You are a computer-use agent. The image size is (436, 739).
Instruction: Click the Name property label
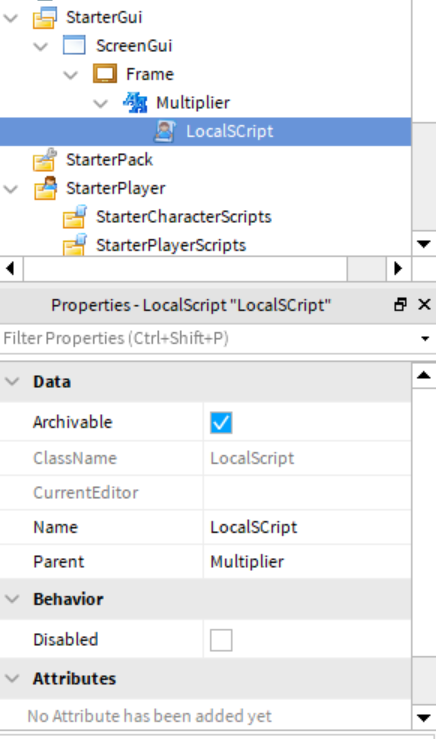pyautogui.click(x=55, y=527)
